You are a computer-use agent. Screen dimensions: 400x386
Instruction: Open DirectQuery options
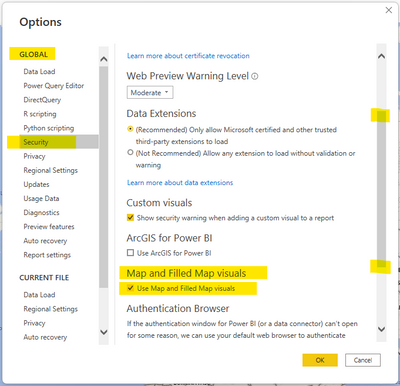[x=42, y=100]
